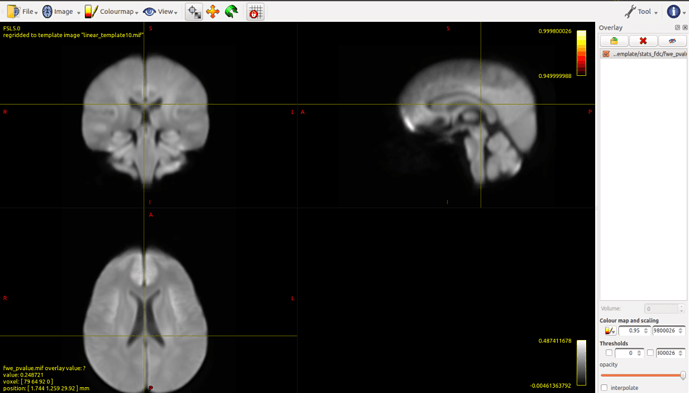Click the coronal brain slice view
Screen dimensions: 689x393
coord(145,120)
